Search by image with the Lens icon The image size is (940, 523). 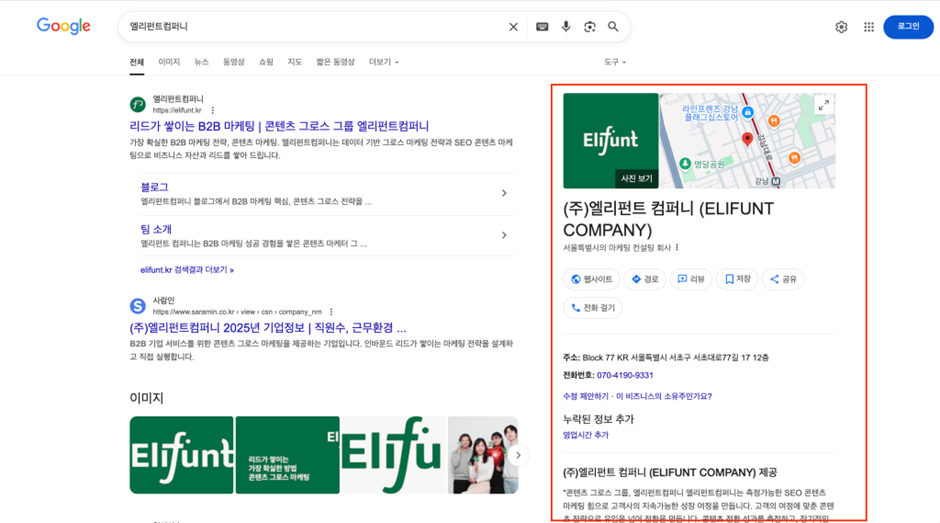click(x=590, y=27)
